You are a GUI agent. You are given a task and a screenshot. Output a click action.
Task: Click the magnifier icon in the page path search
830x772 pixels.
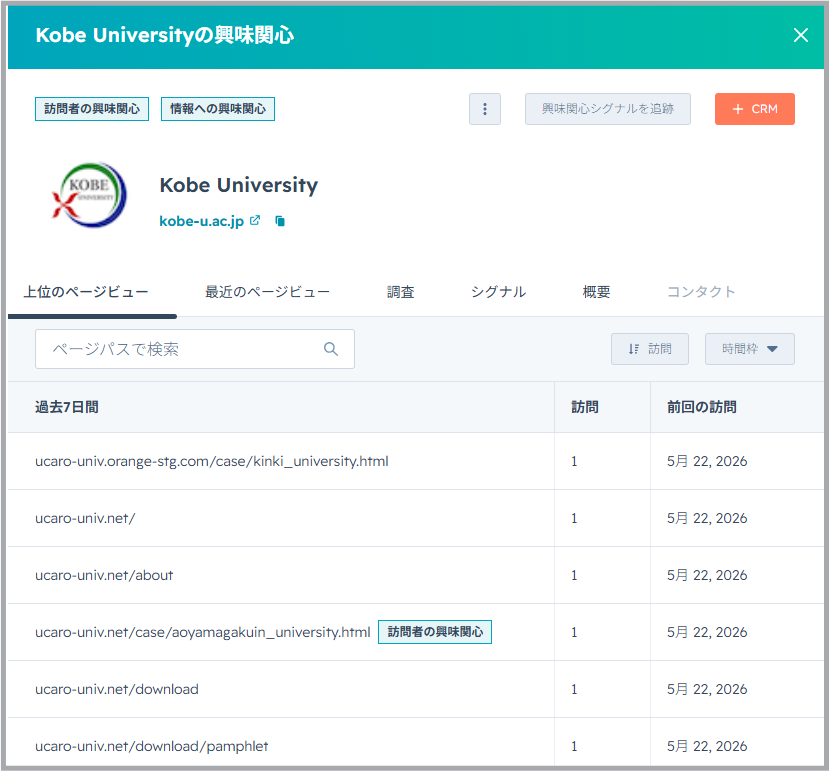pos(331,349)
